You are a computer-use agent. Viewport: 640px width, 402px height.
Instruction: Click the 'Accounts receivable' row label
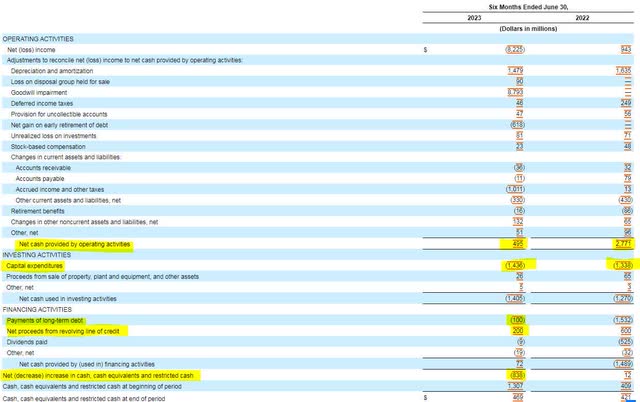point(46,168)
